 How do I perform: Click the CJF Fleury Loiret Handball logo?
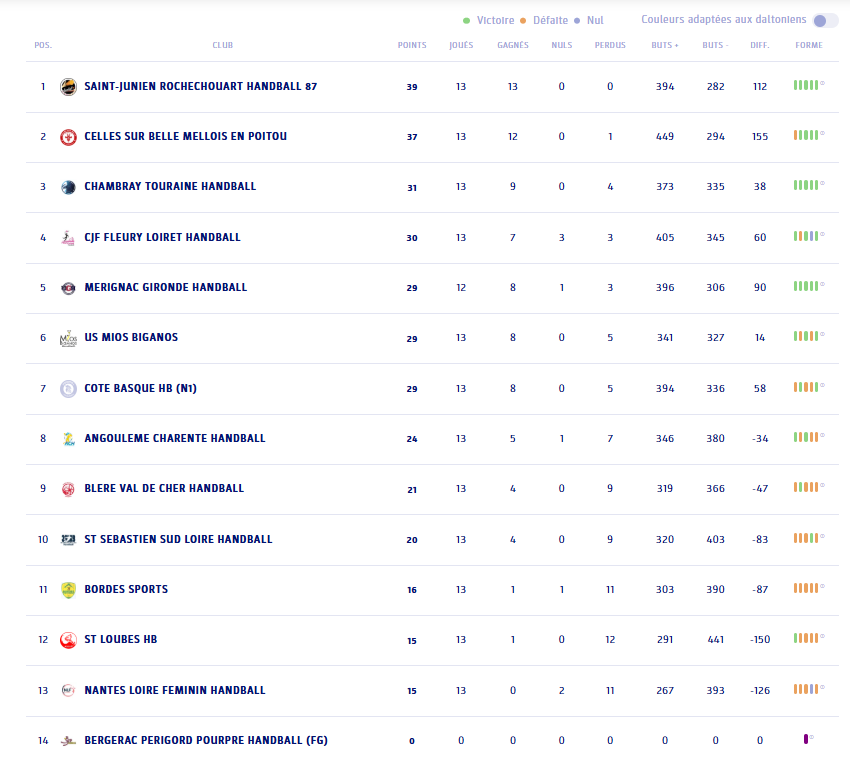click(68, 238)
